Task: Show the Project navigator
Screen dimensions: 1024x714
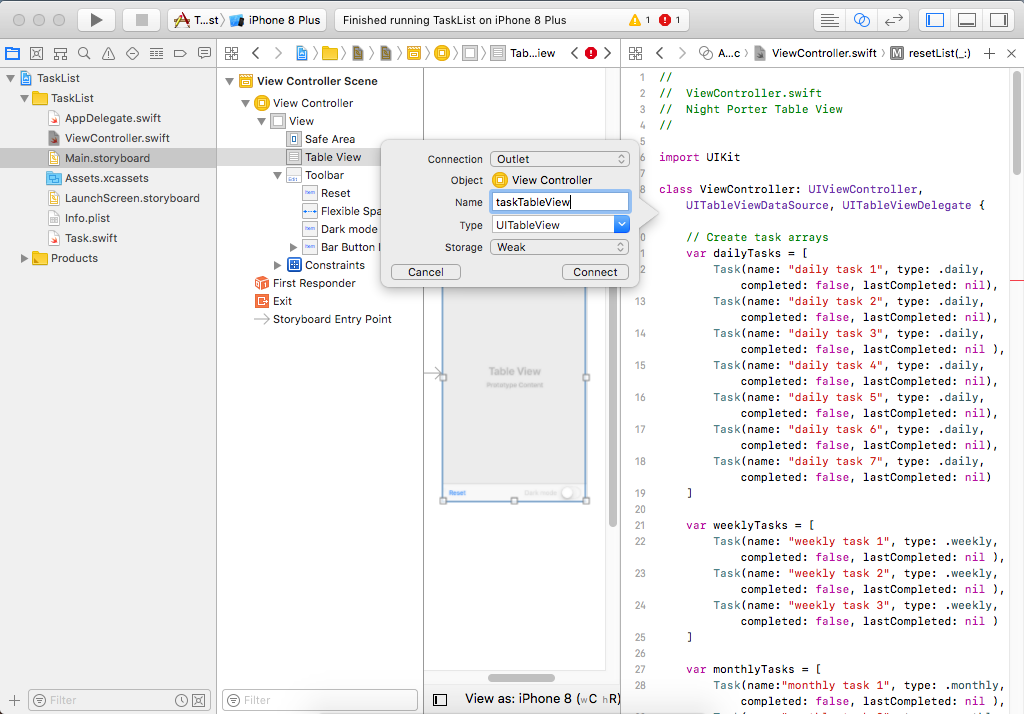Action: (12, 53)
